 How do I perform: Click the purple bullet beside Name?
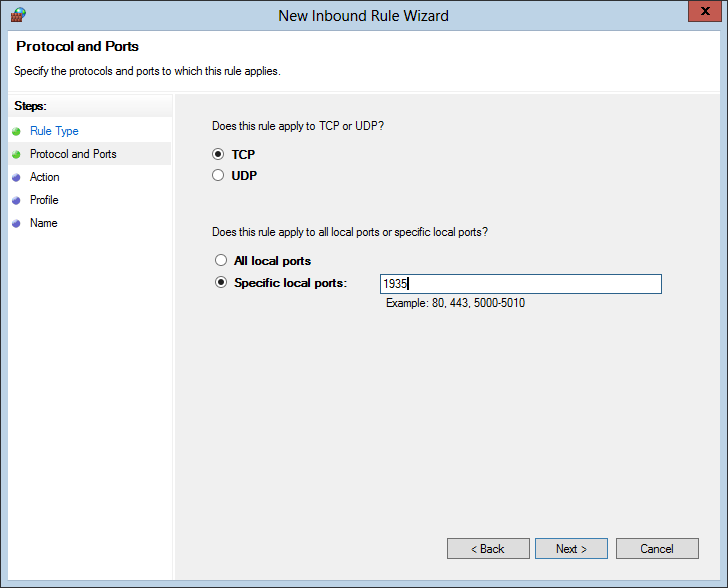coord(16,223)
